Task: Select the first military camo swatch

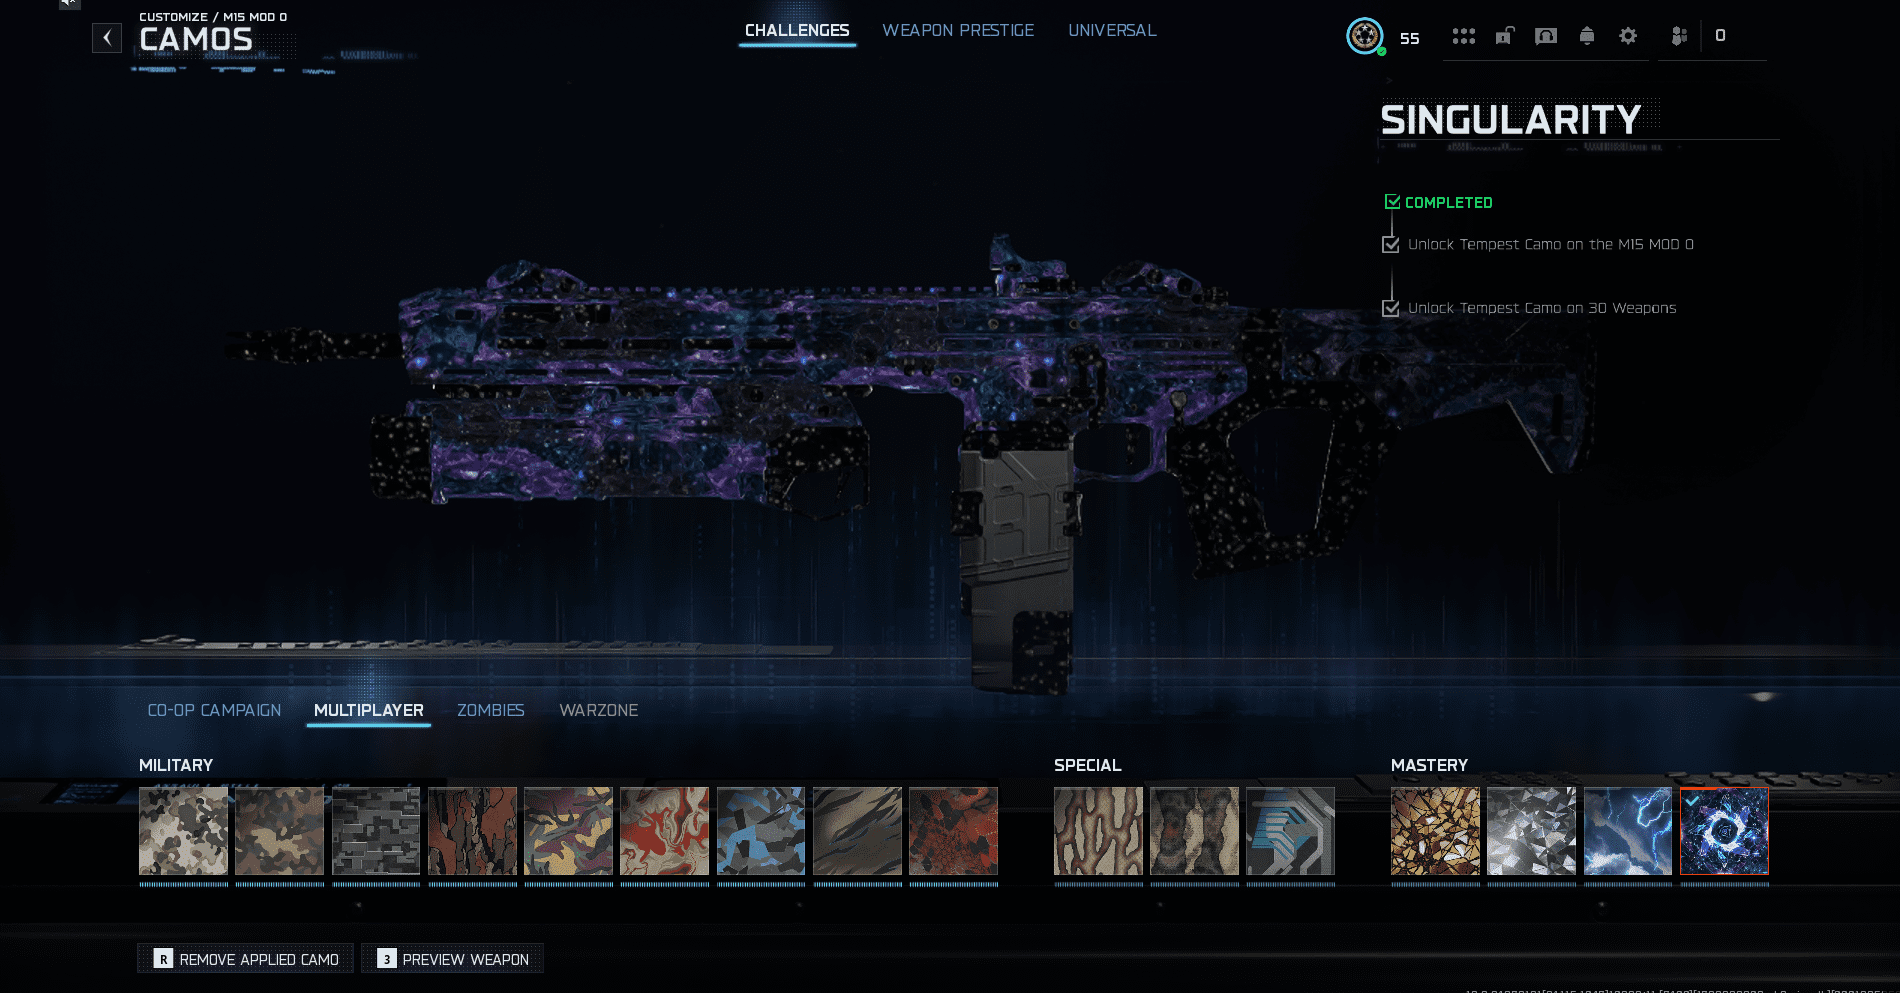Action: point(183,831)
